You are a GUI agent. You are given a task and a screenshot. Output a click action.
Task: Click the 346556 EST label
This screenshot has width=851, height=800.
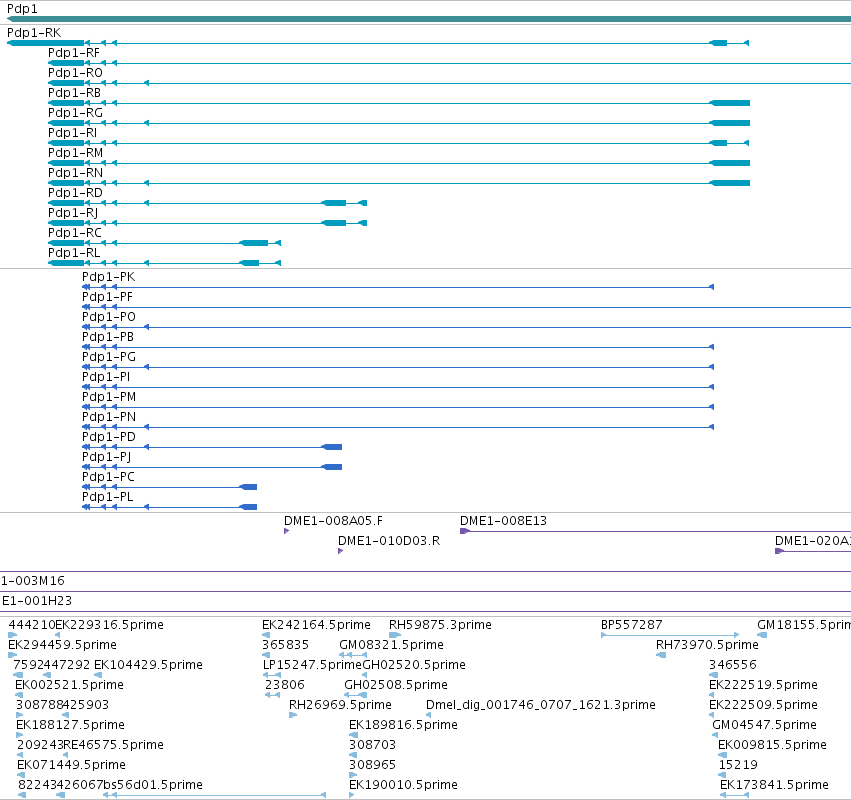pos(733,665)
